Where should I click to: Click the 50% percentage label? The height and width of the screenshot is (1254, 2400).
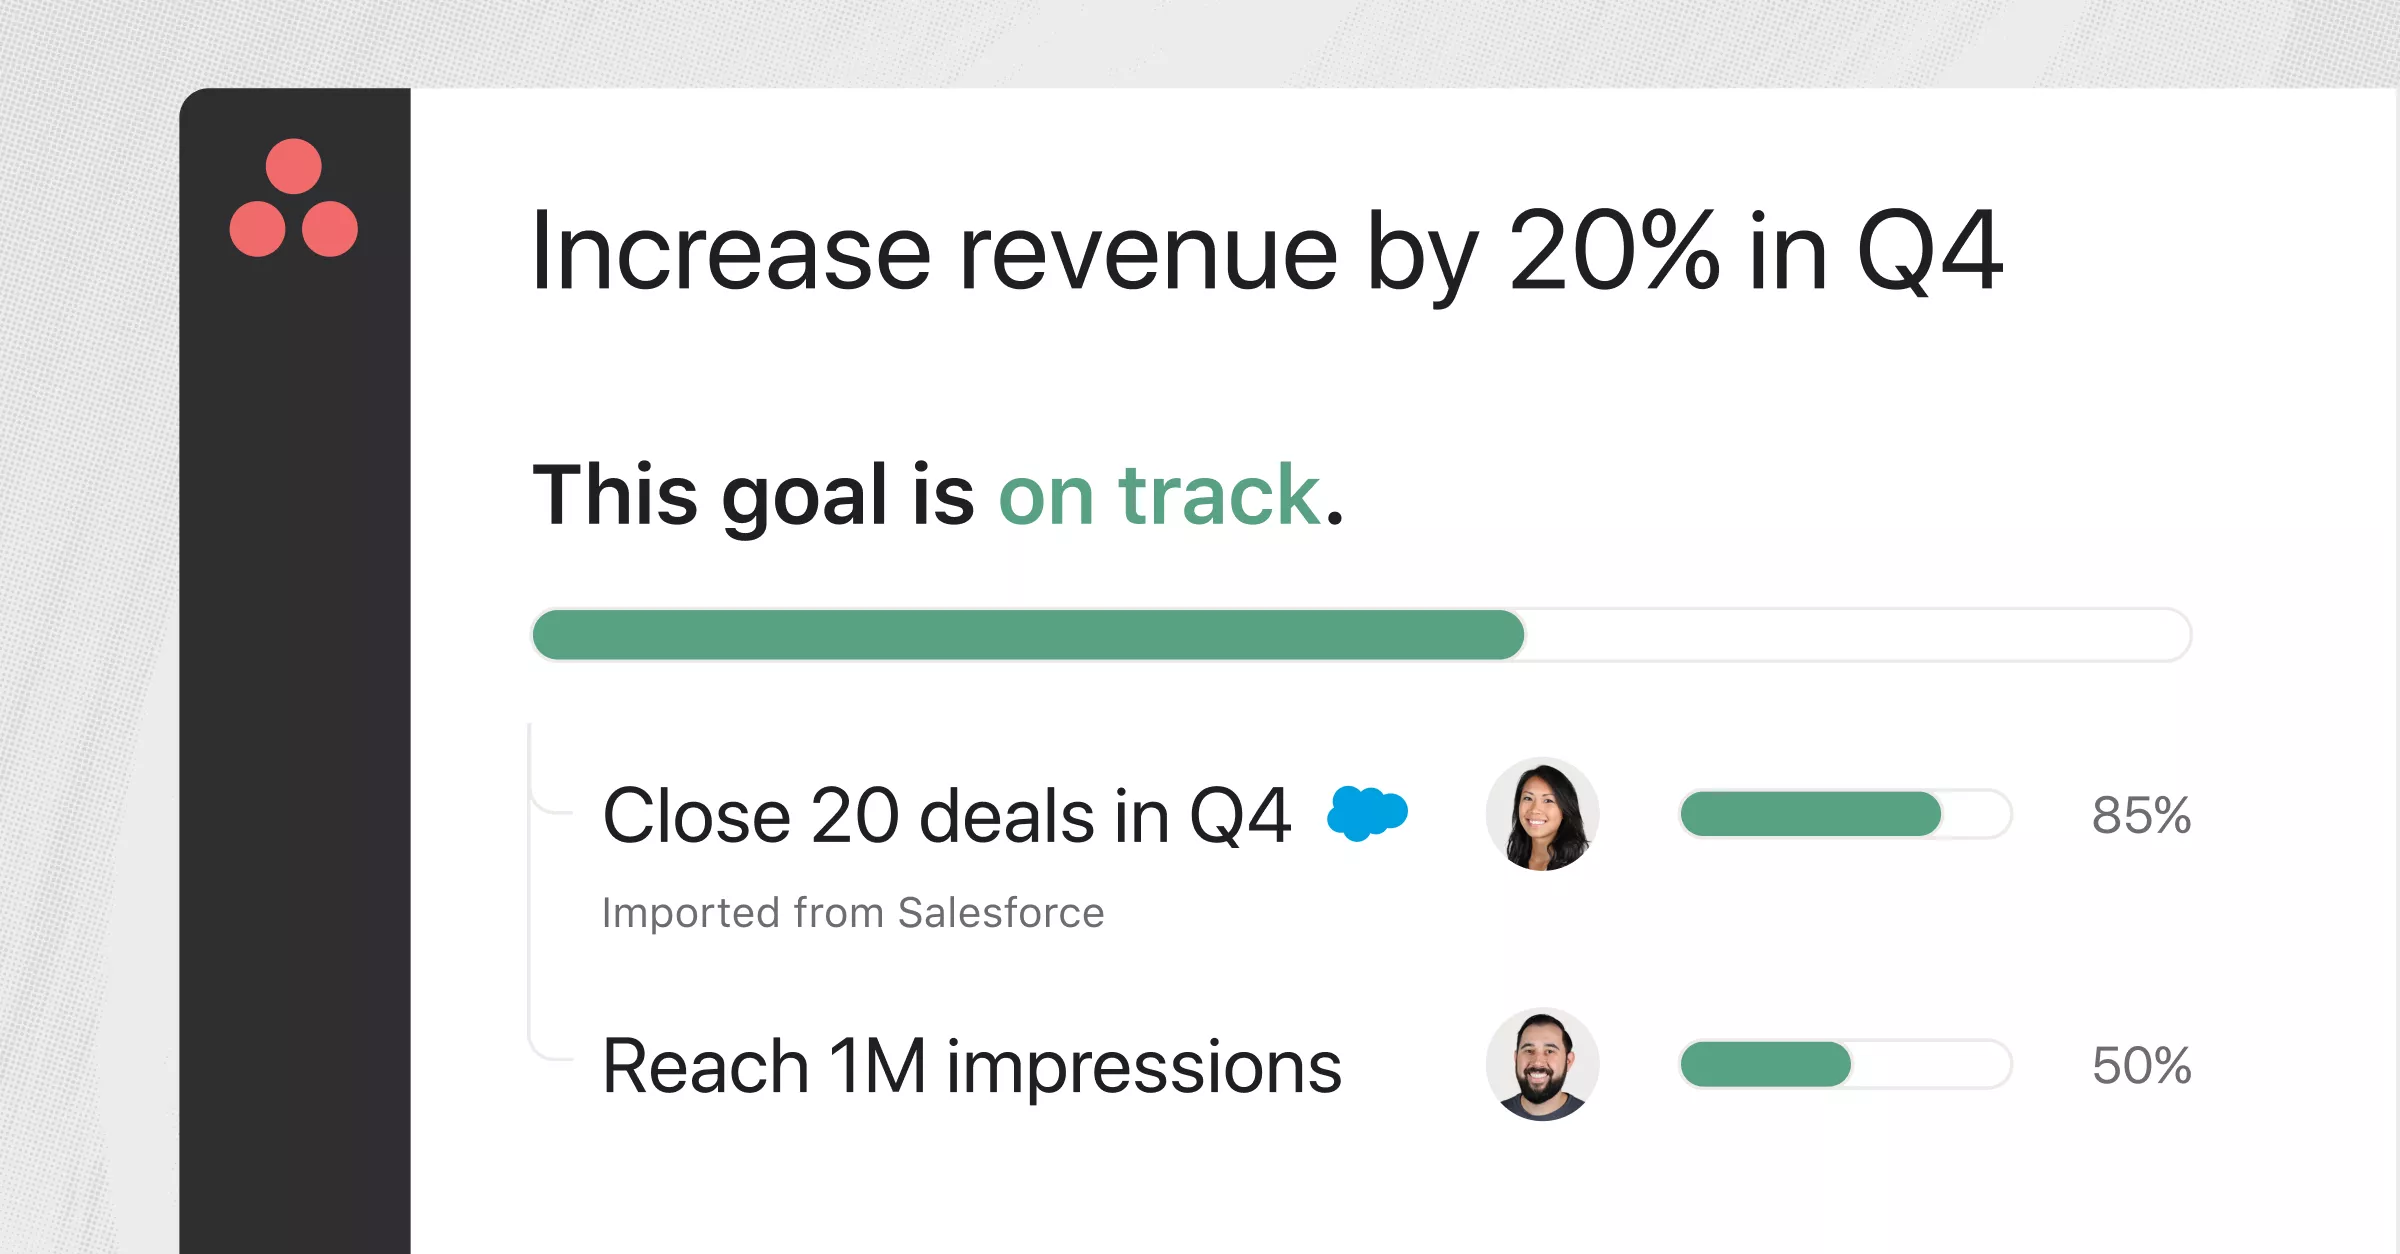(2141, 1065)
